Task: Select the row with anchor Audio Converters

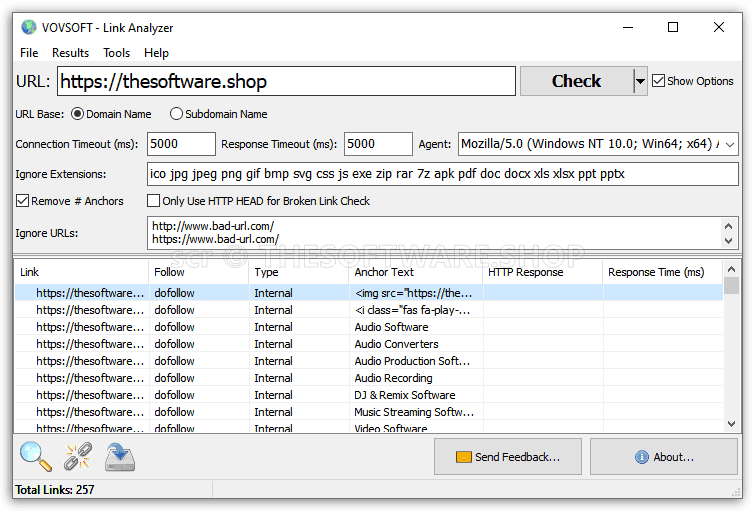Action: [369, 344]
